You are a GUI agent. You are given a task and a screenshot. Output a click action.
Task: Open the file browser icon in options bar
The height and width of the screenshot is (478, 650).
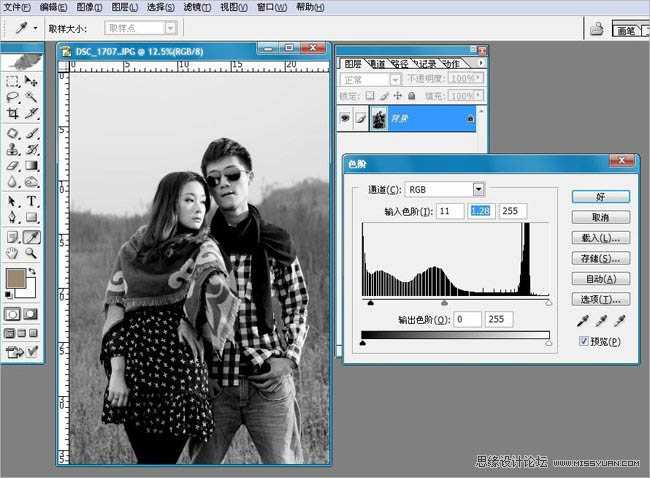tap(597, 29)
